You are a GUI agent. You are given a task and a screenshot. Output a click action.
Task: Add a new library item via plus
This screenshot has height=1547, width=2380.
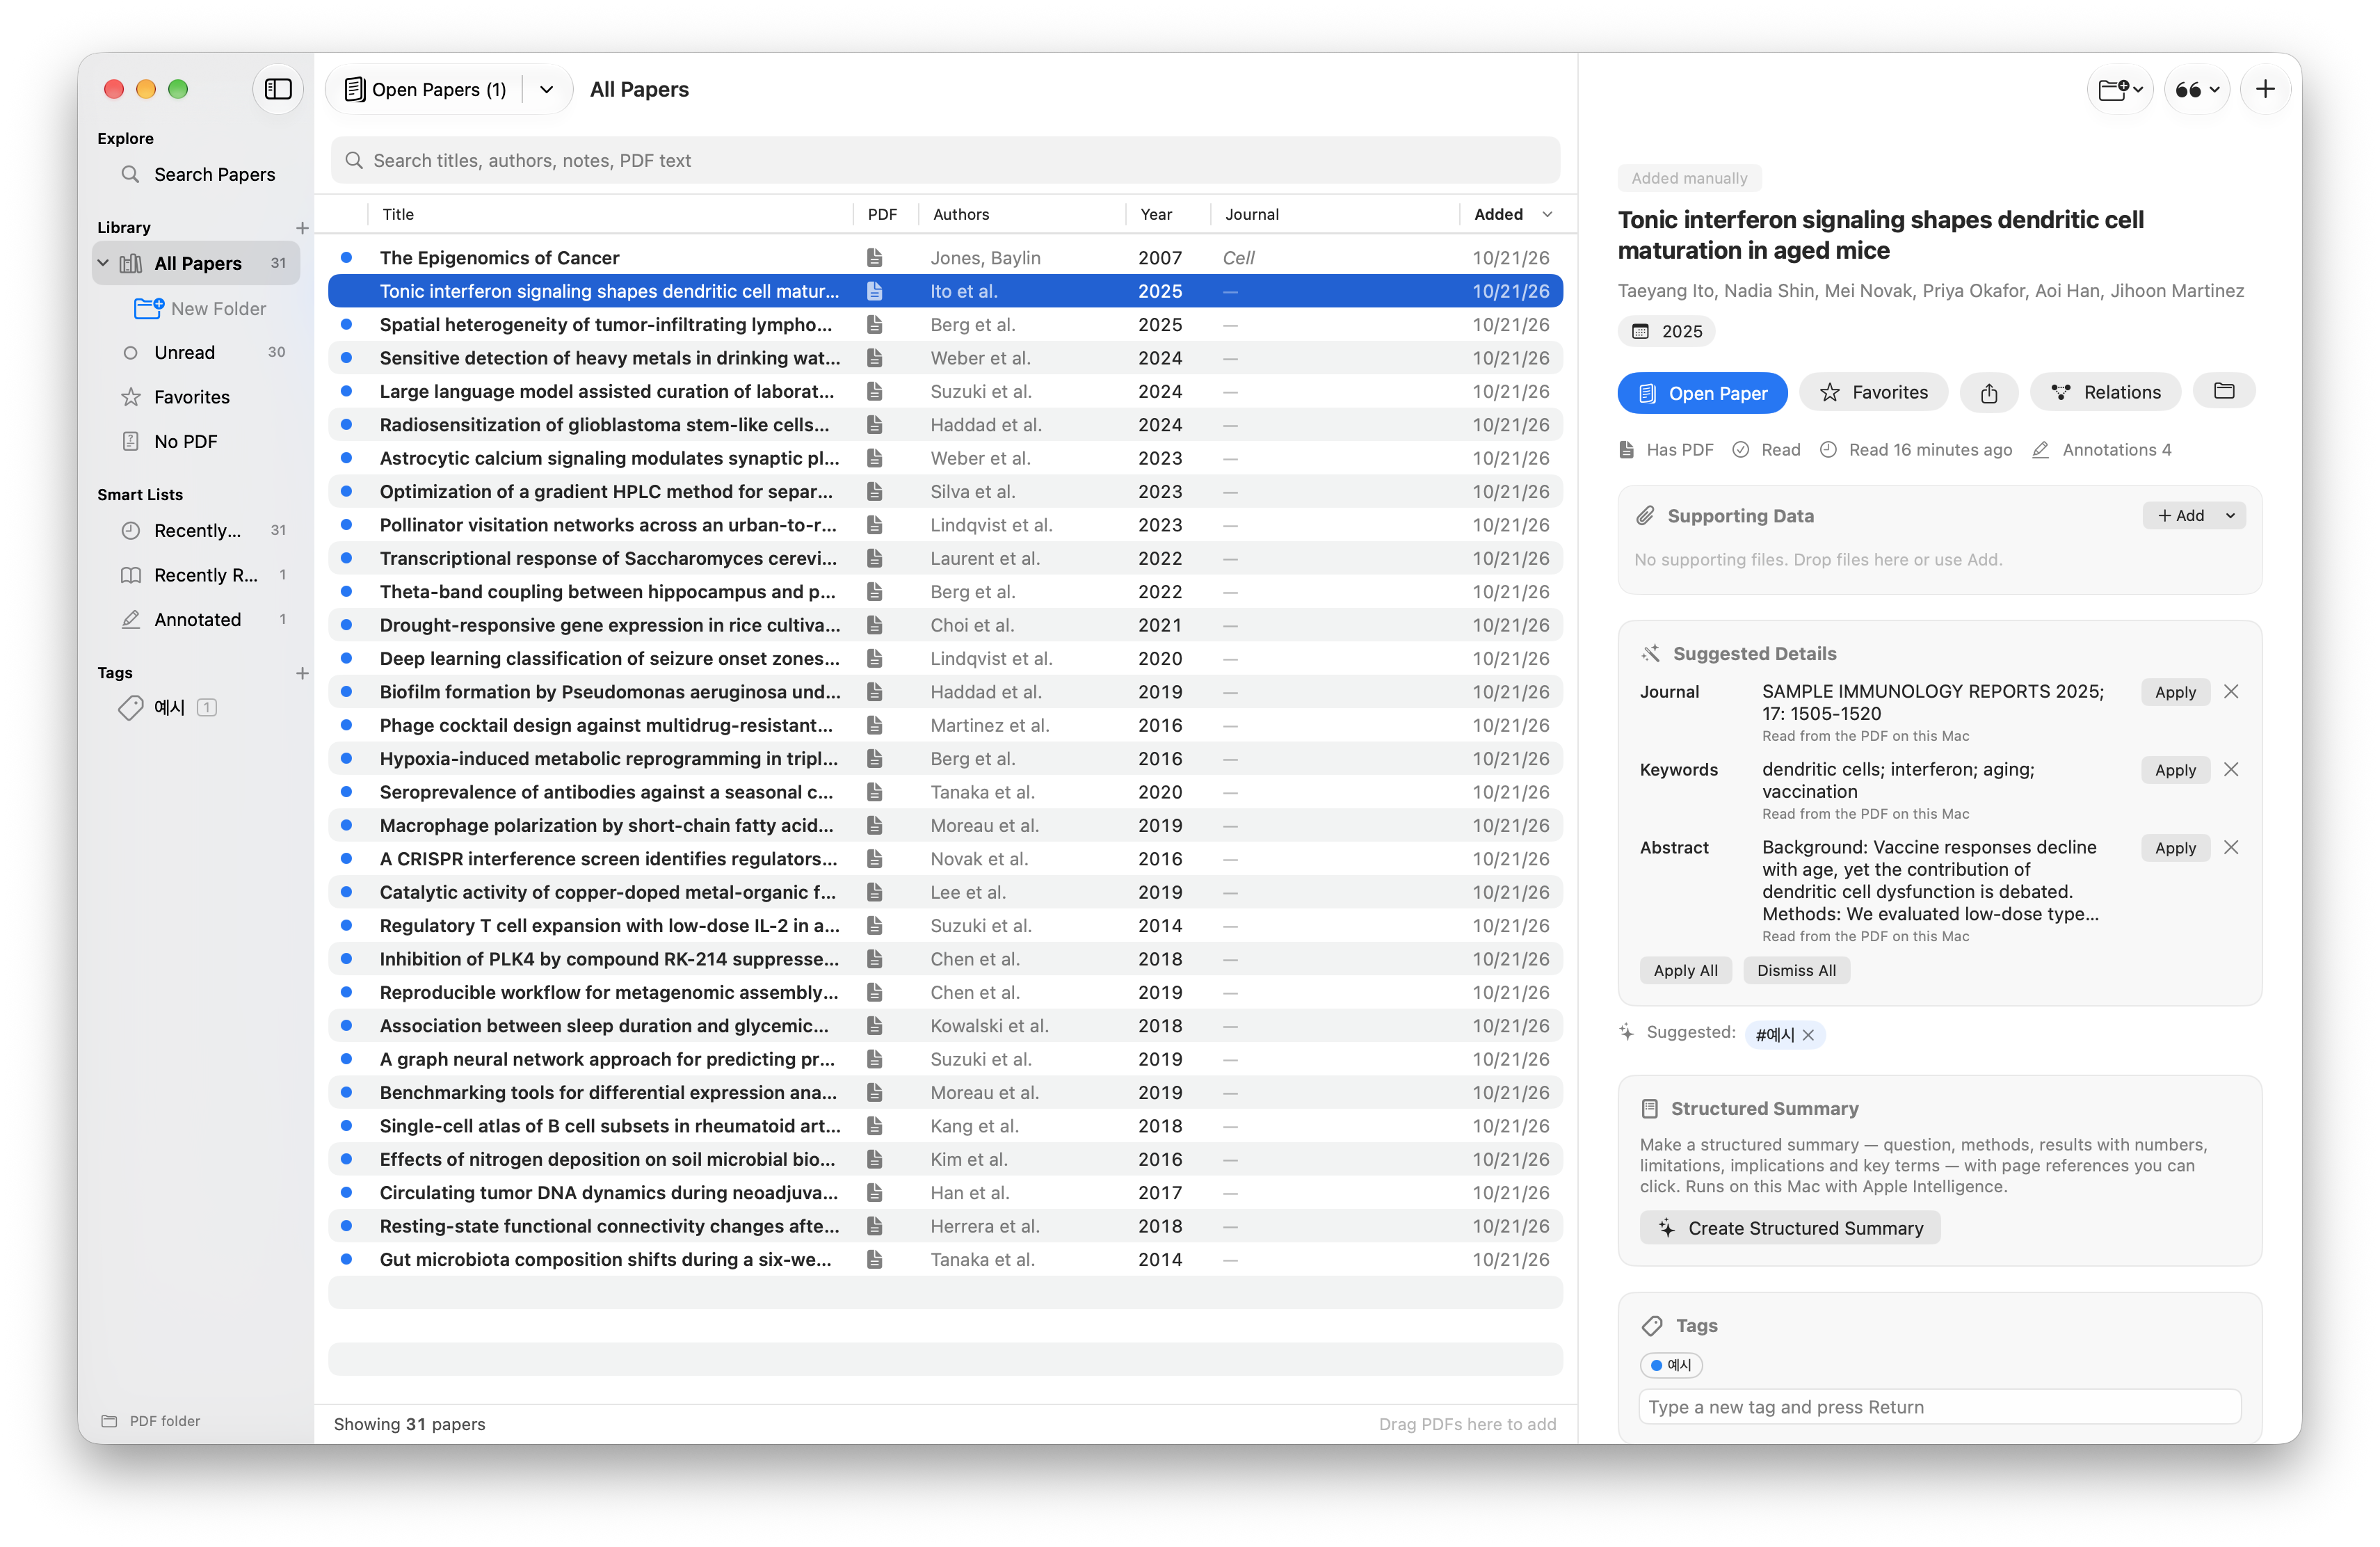pyautogui.click(x=302, y=228)
